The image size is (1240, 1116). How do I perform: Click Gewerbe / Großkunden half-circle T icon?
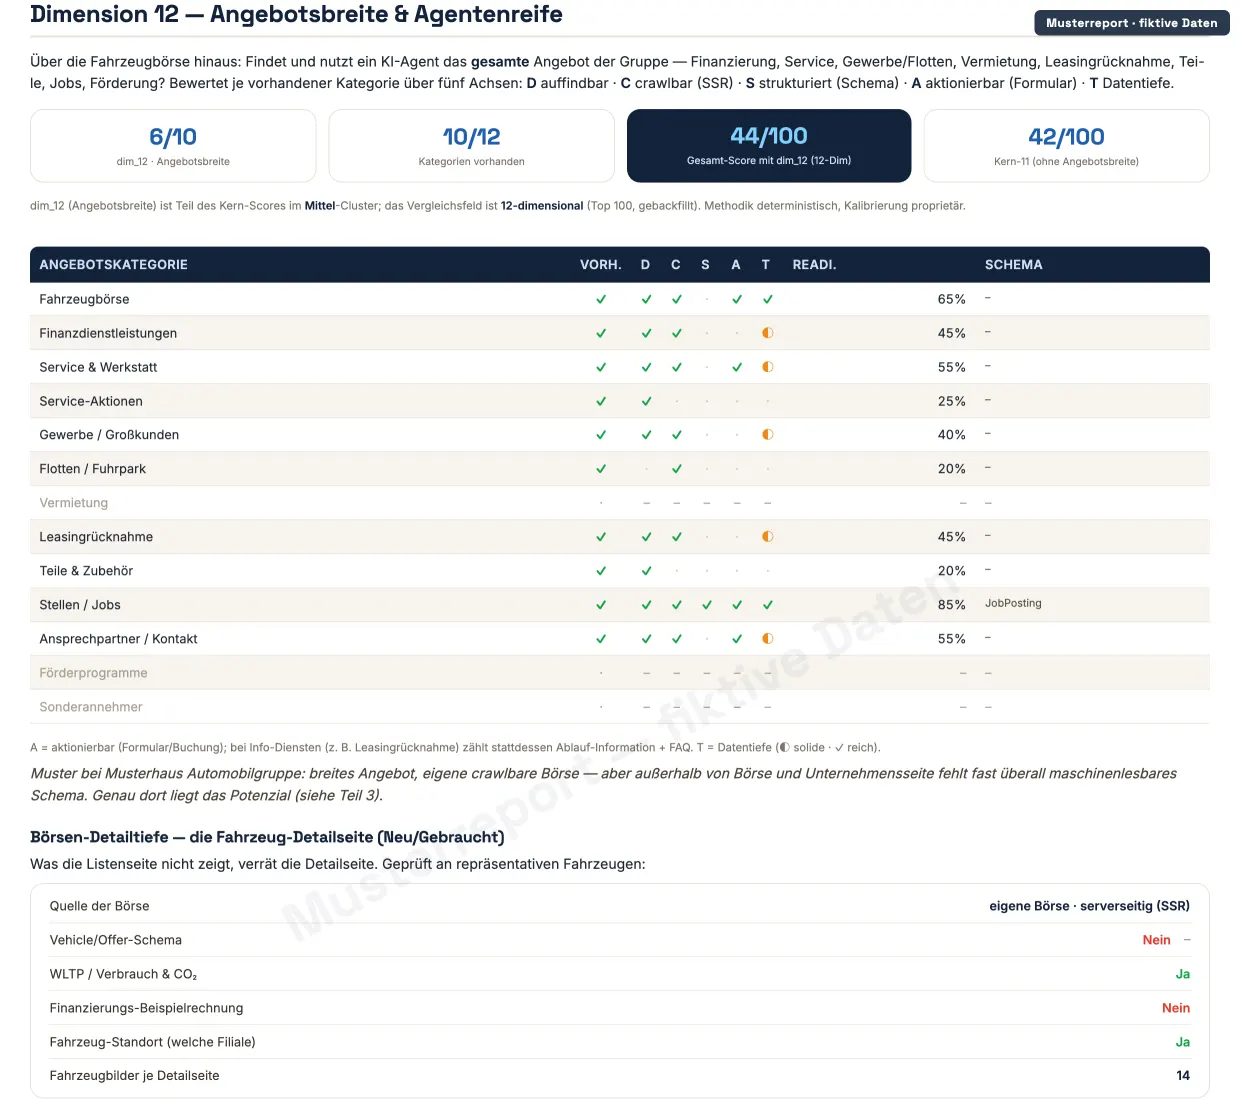(768, 435)
